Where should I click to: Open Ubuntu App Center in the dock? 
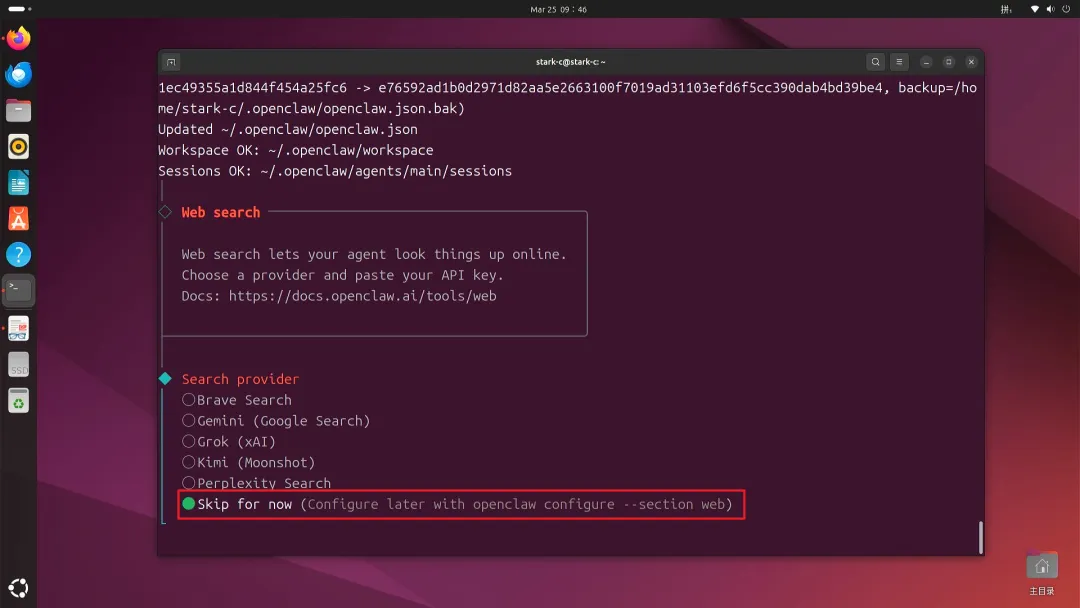click(19, 219)
